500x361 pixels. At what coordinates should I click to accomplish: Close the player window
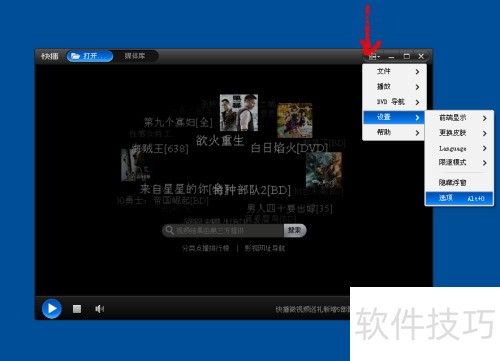coord(421,56)
